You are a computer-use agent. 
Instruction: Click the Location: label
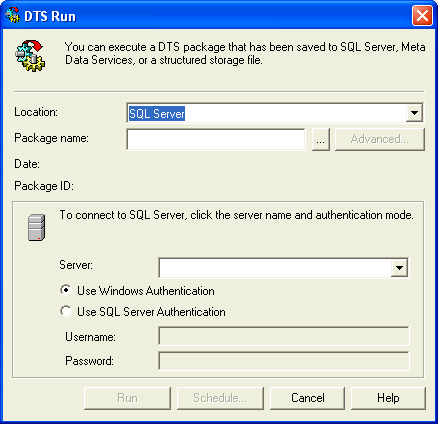coord(36,112)
